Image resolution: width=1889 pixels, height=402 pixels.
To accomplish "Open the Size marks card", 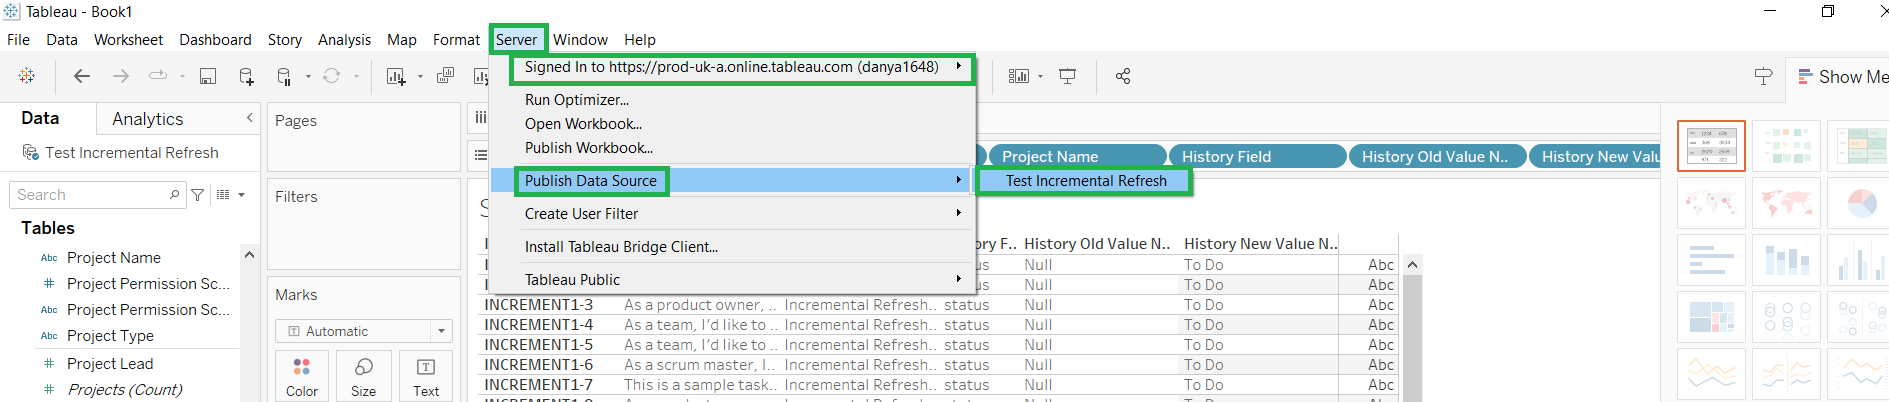I will 364,376.
